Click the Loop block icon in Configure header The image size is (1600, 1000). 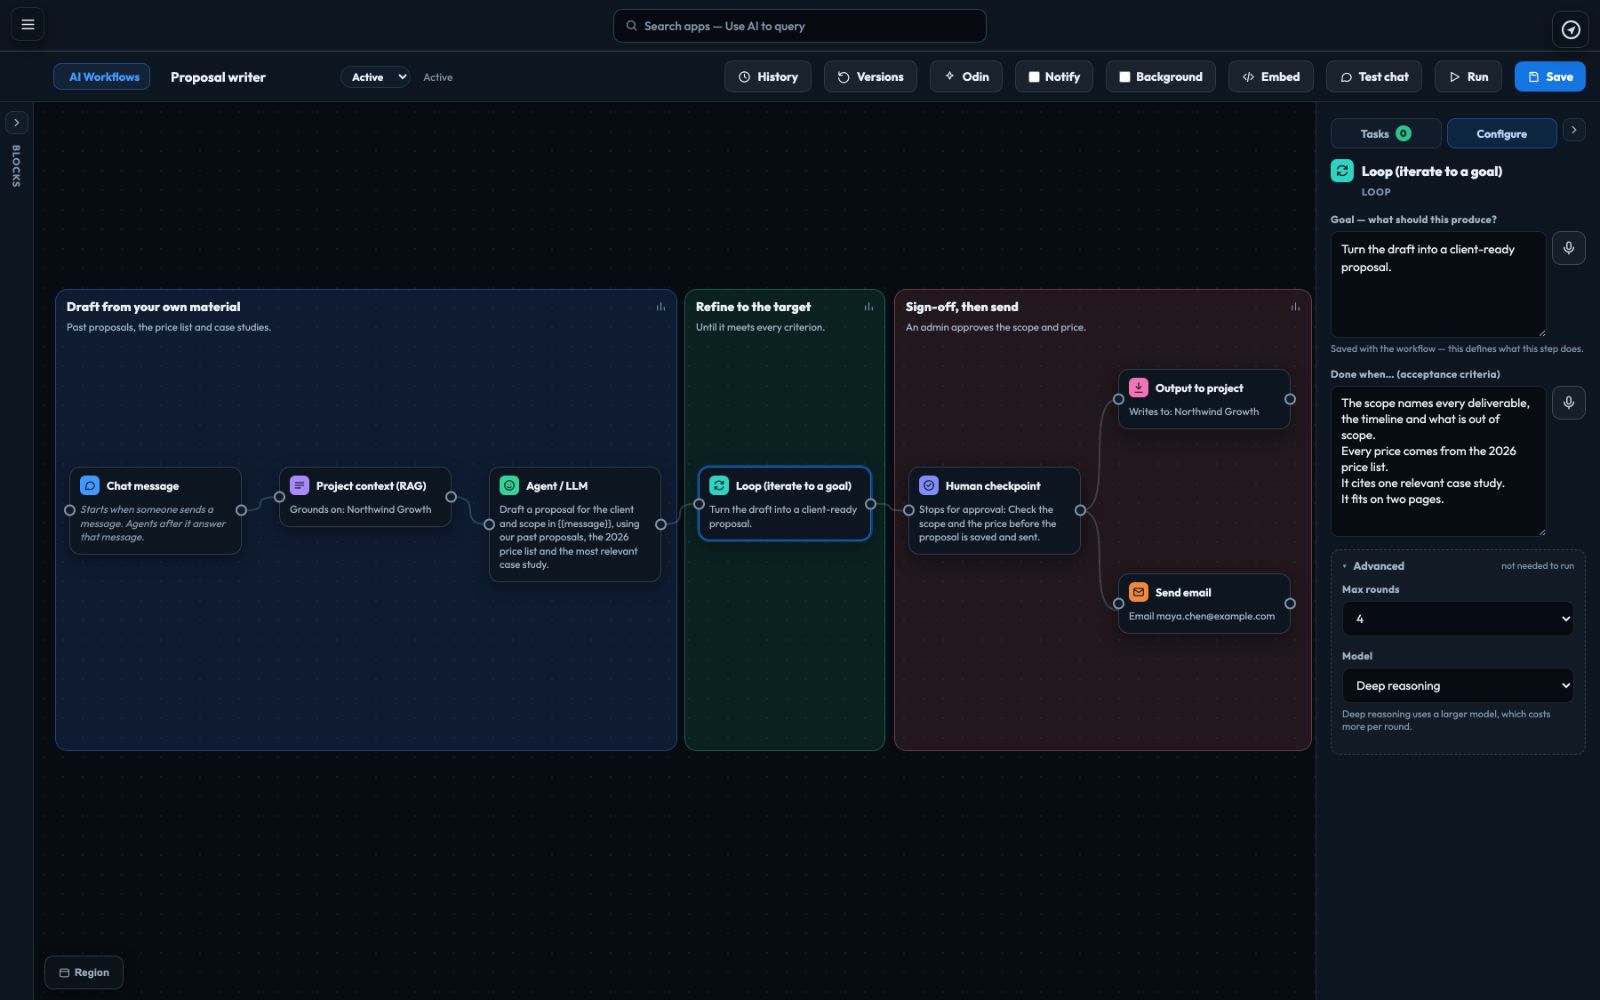[1342, 171]
